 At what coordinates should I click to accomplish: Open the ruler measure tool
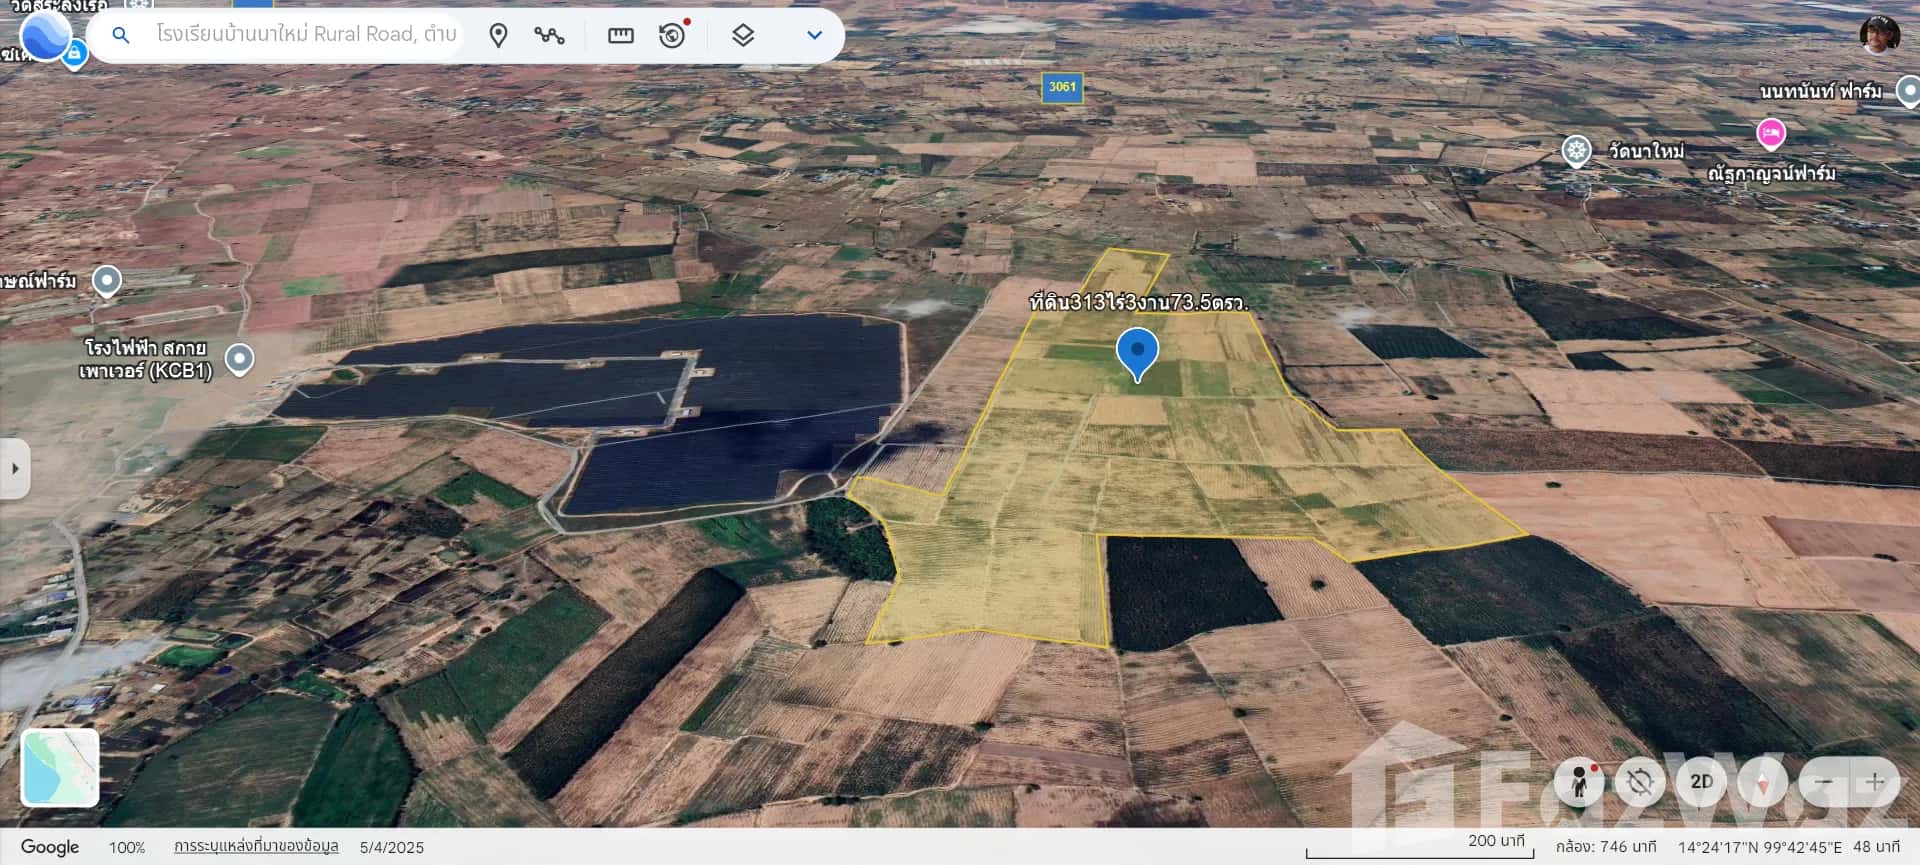620,36
